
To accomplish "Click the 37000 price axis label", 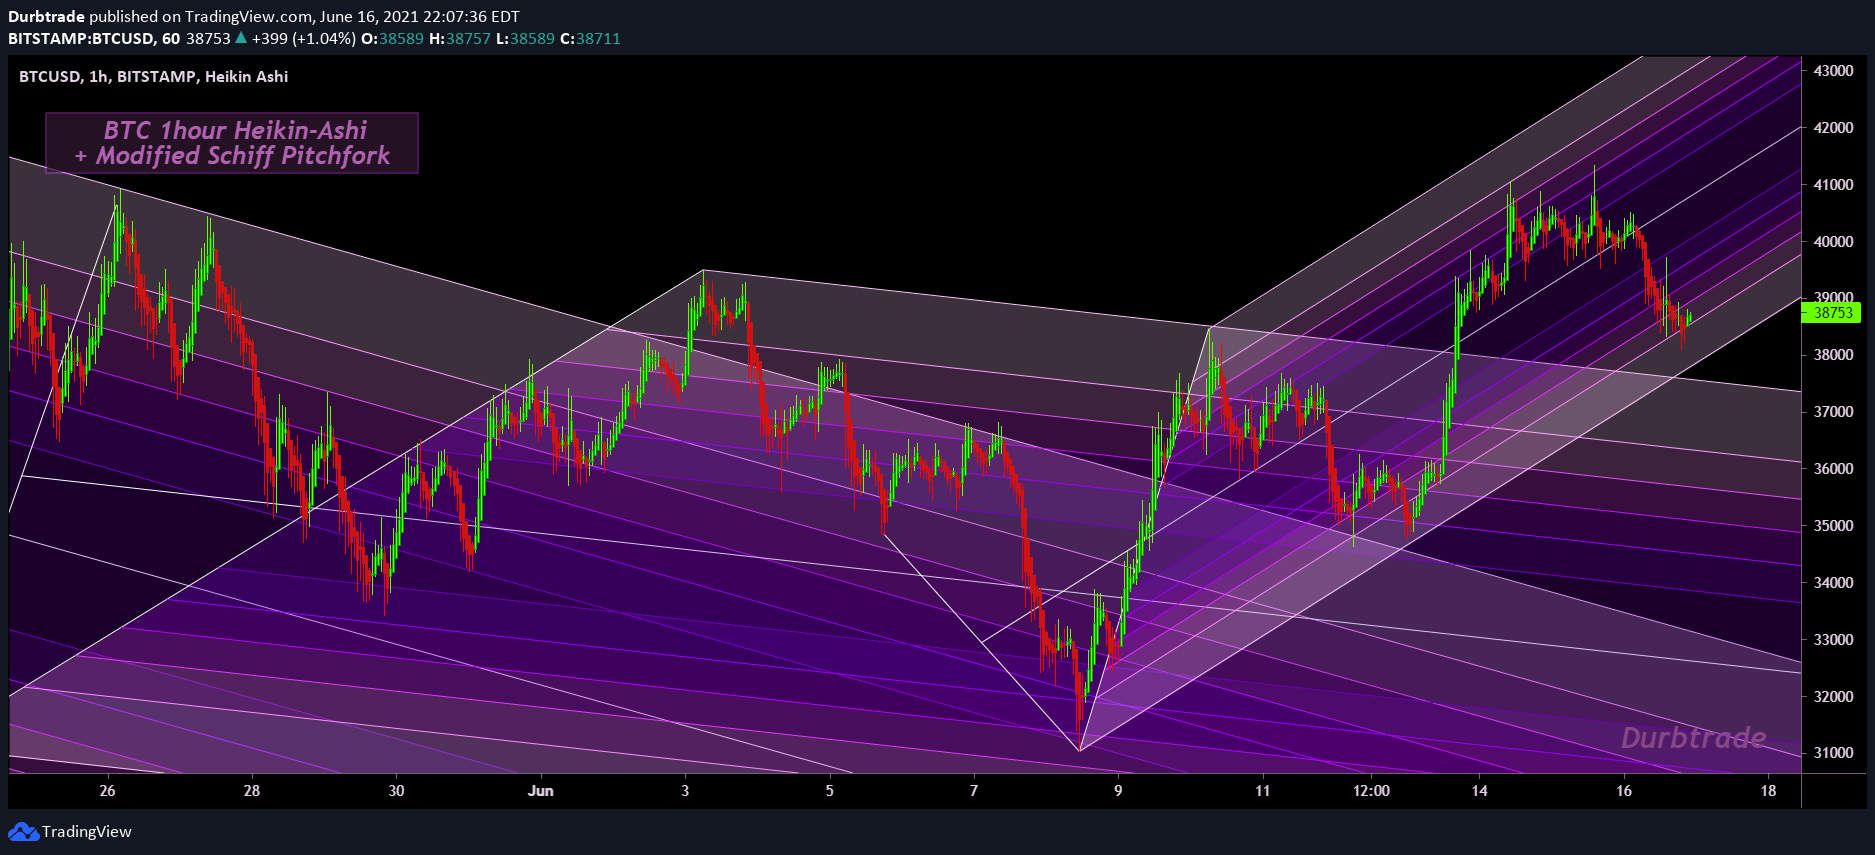I will 1833,412.
